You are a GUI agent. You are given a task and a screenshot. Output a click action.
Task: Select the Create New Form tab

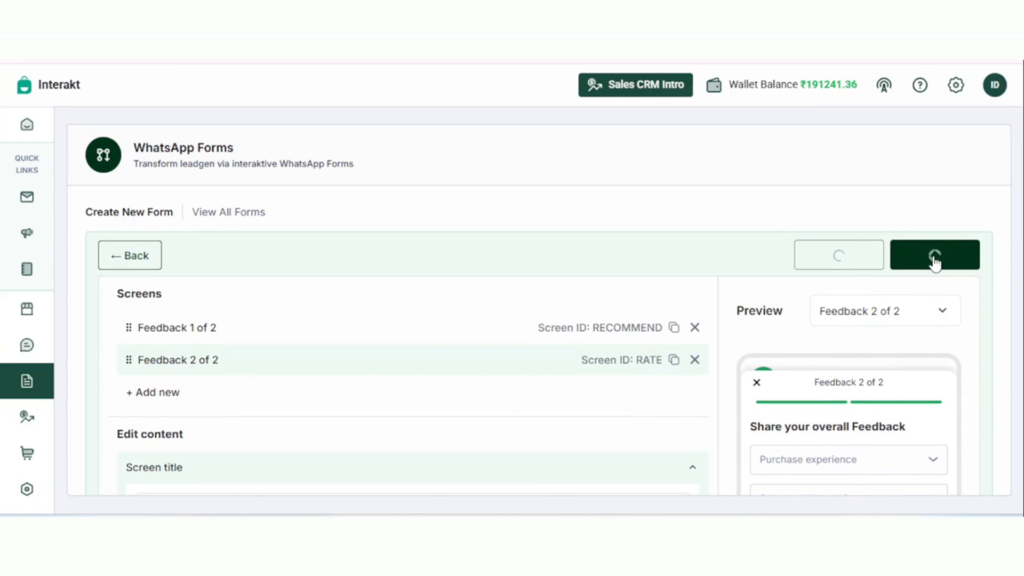click(129, 212)
